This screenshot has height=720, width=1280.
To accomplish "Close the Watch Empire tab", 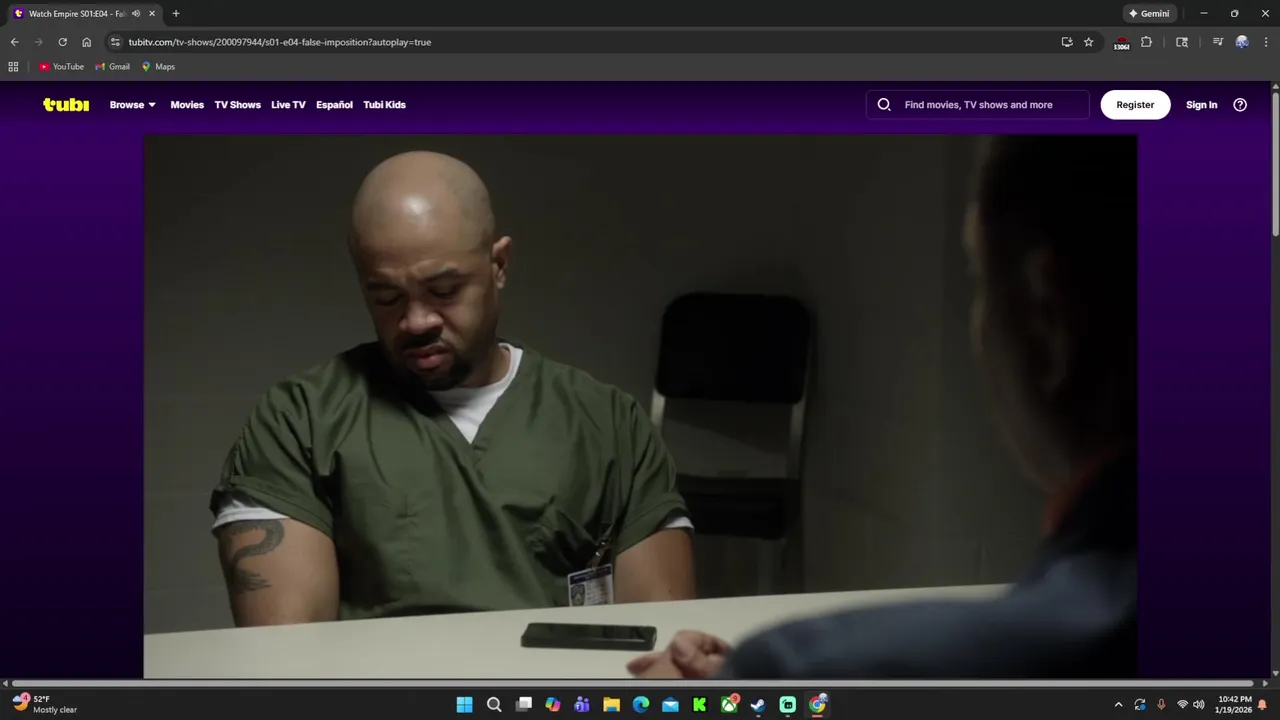I will tap(152, 14).
